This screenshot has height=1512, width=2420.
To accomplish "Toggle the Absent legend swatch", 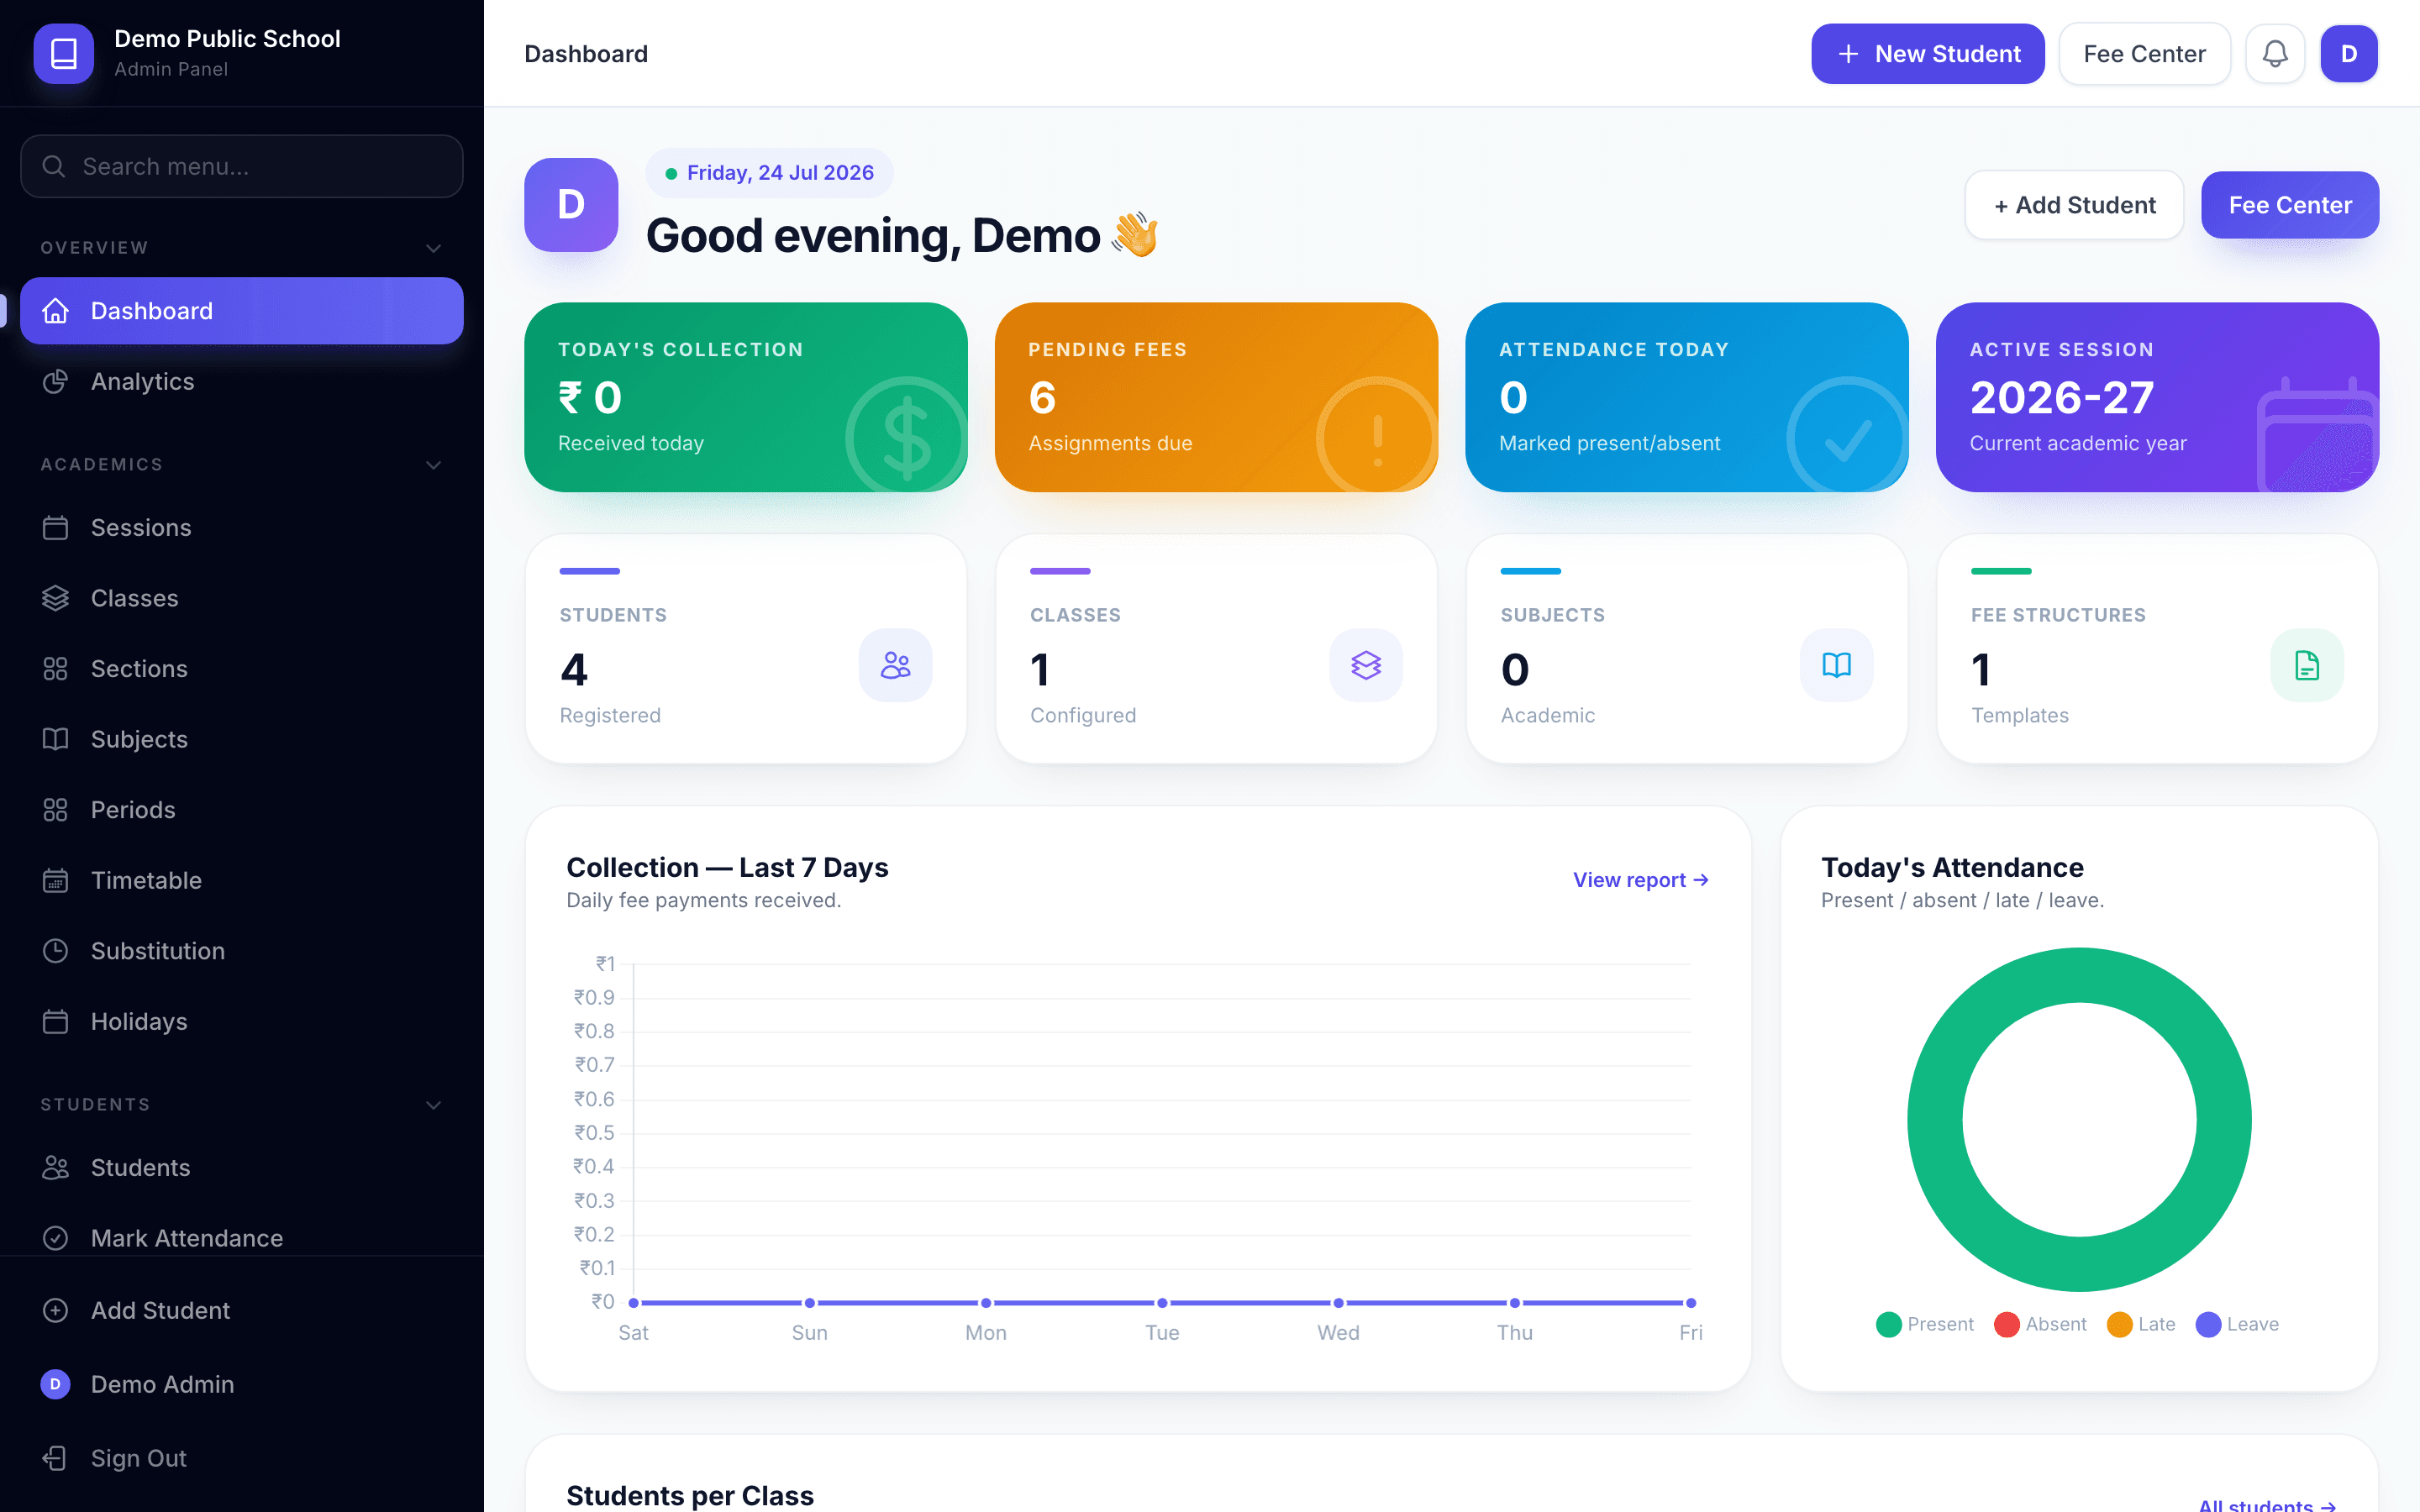I will (x=2006, y=1324).
